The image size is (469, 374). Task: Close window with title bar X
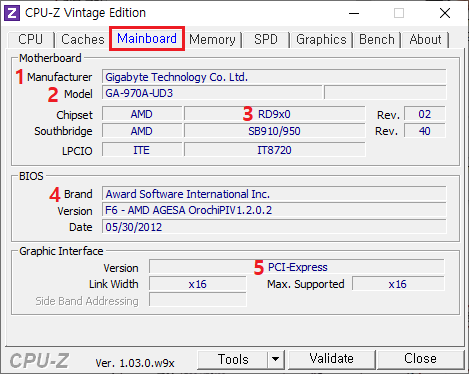click(445, 13)
